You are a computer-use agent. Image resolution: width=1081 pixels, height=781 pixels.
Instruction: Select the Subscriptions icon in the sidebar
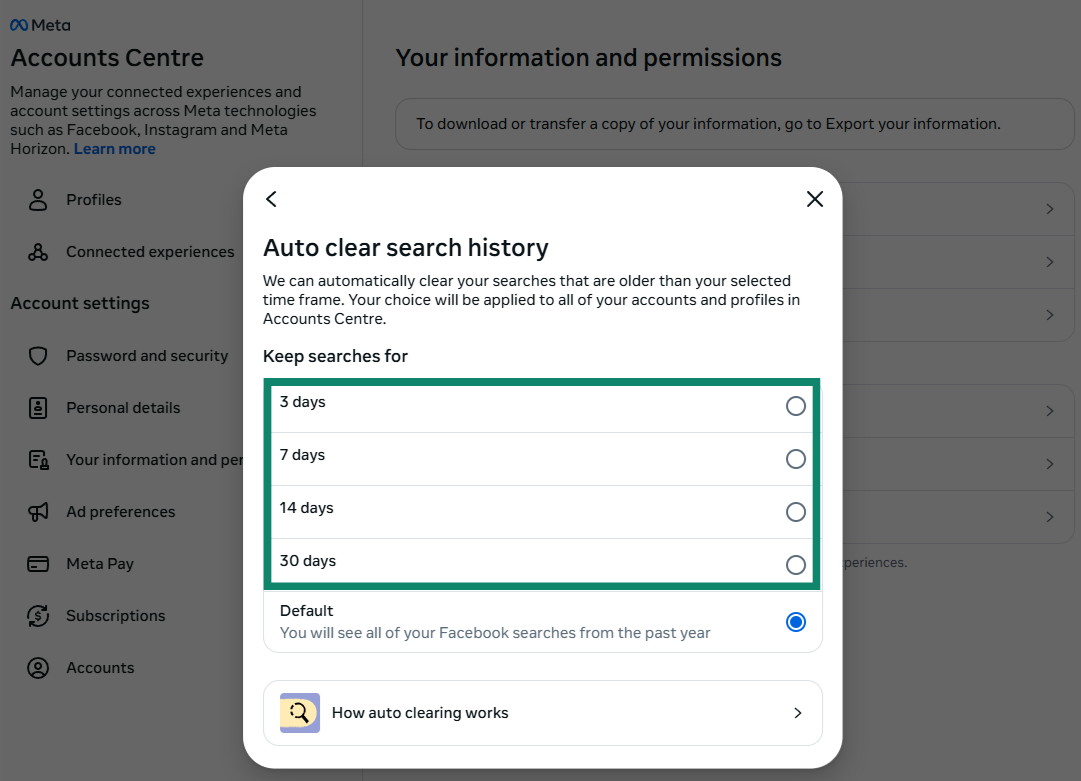click(x=37, y=615)
